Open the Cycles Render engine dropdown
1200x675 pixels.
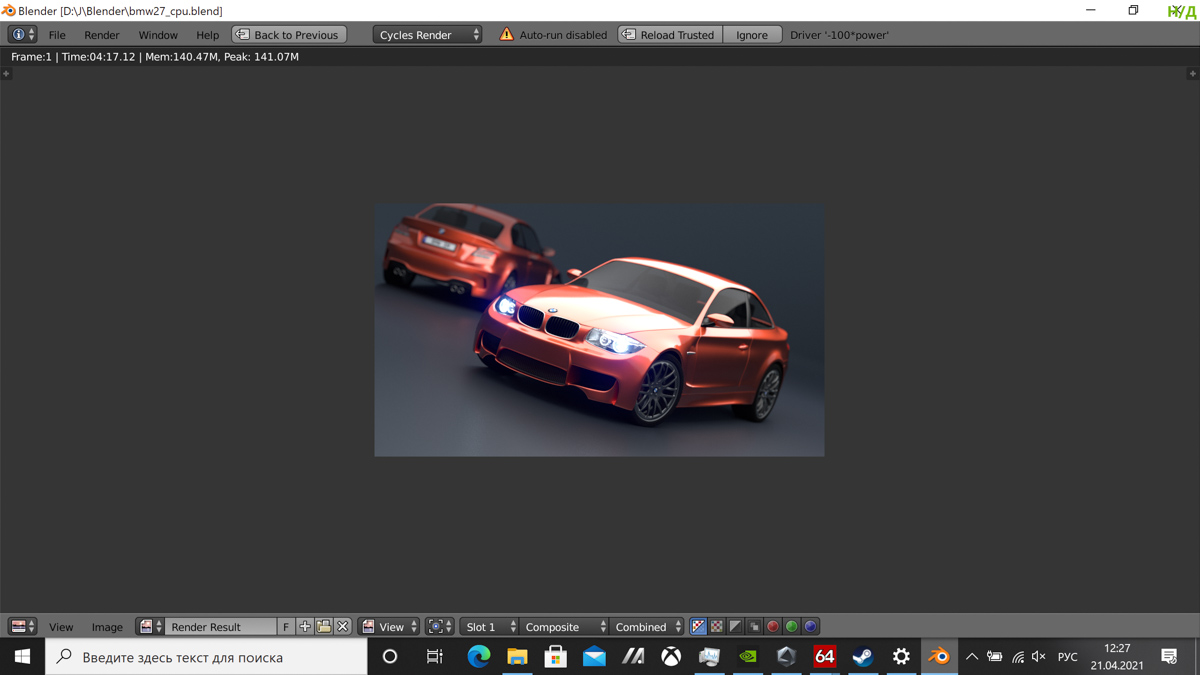point(427,34)
